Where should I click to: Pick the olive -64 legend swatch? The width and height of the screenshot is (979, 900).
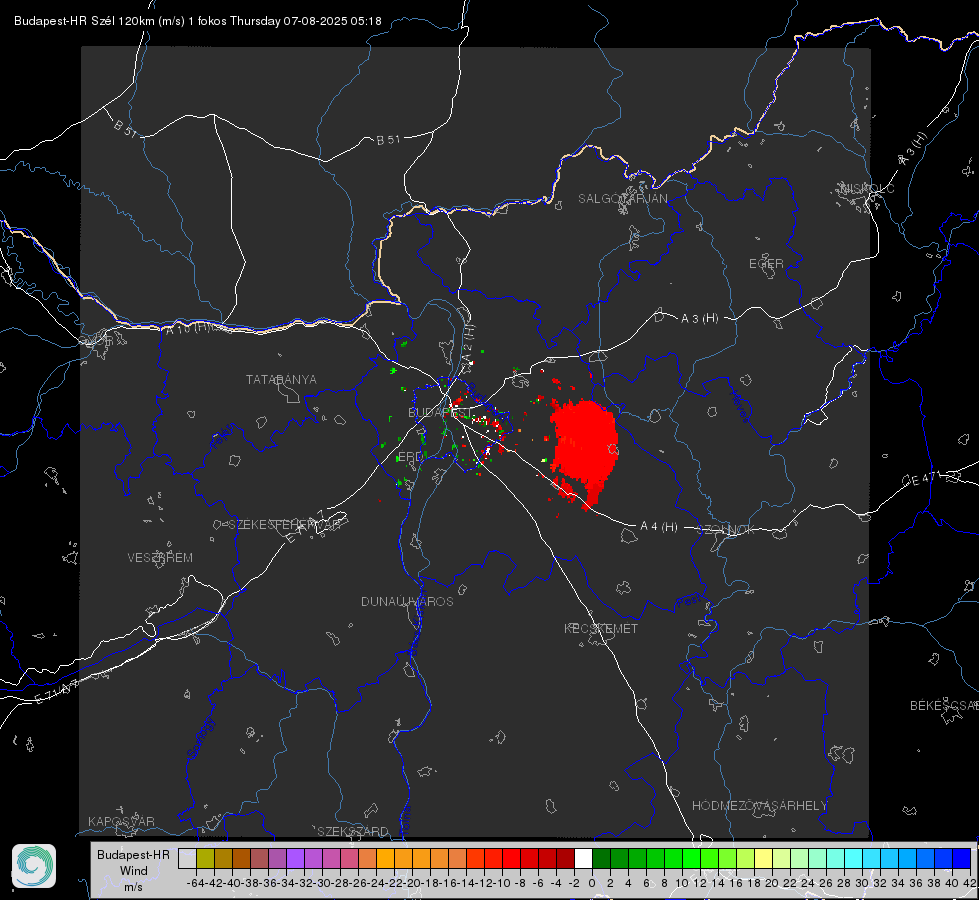click(x=205, y=858)
